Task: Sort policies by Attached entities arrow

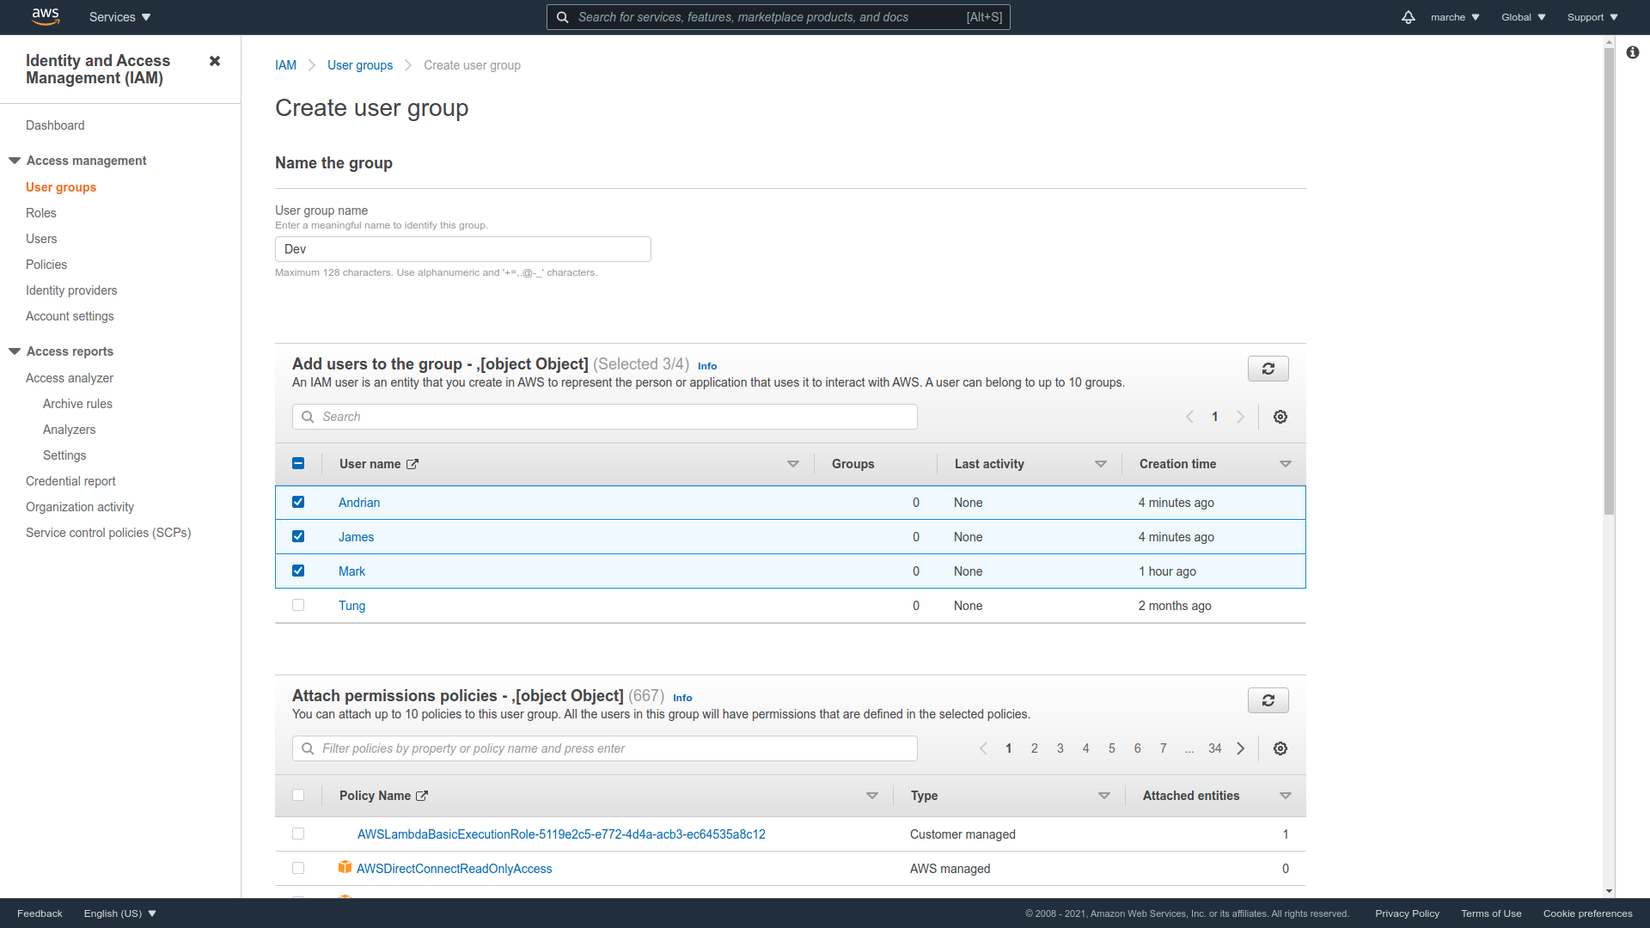Action: [x=1286, y=796]
